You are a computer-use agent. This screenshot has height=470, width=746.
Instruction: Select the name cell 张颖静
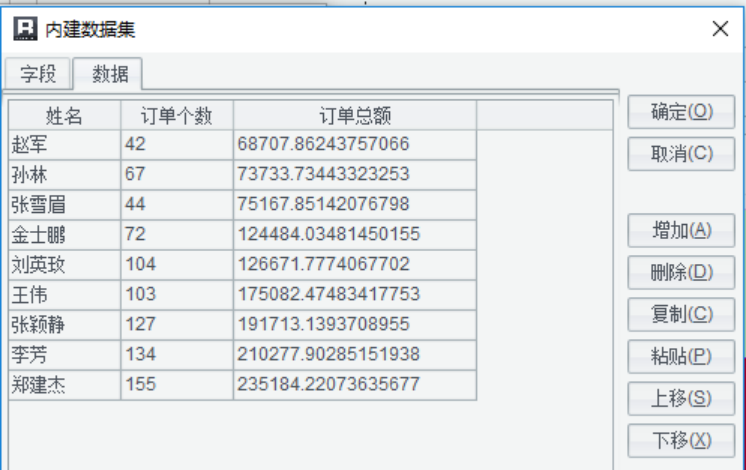point(64,324)
